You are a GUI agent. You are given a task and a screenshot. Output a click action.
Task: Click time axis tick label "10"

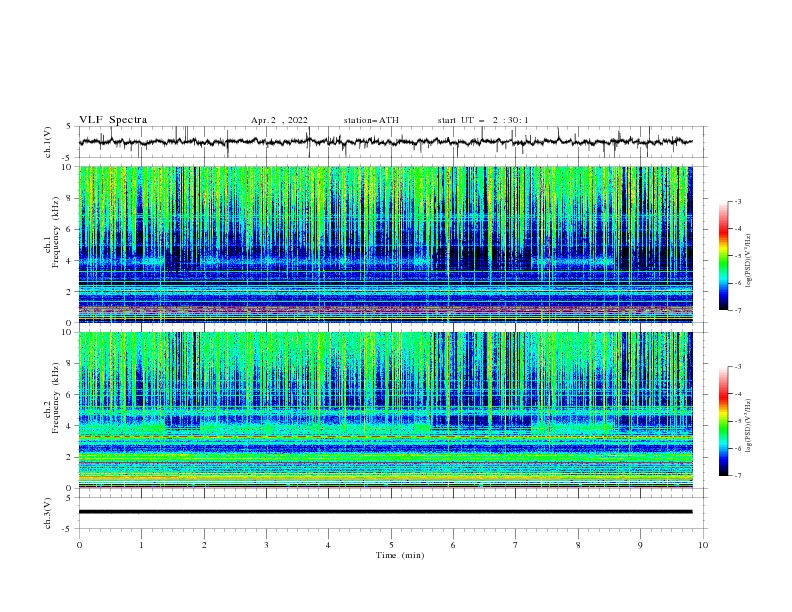[703, 545]
